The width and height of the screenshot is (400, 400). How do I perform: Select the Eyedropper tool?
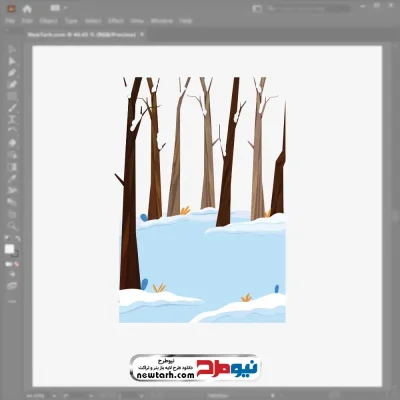click(x=12, y=179)
